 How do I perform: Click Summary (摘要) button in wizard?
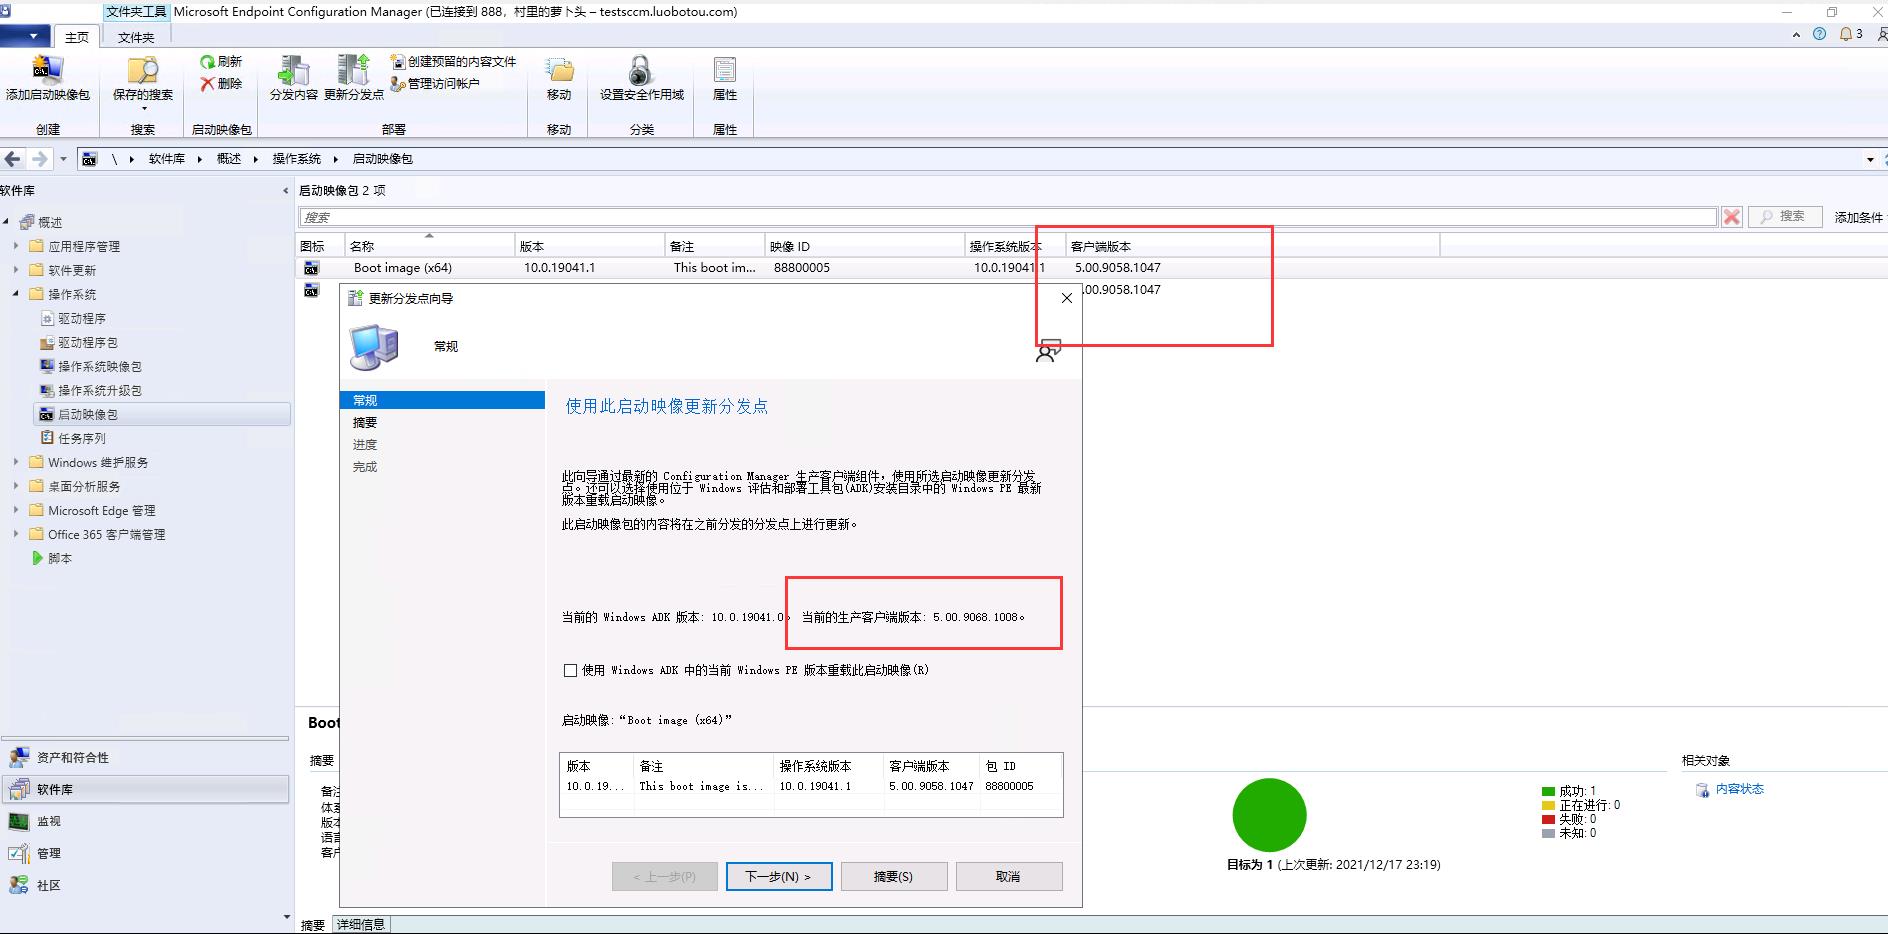click(x=893, y=876)
